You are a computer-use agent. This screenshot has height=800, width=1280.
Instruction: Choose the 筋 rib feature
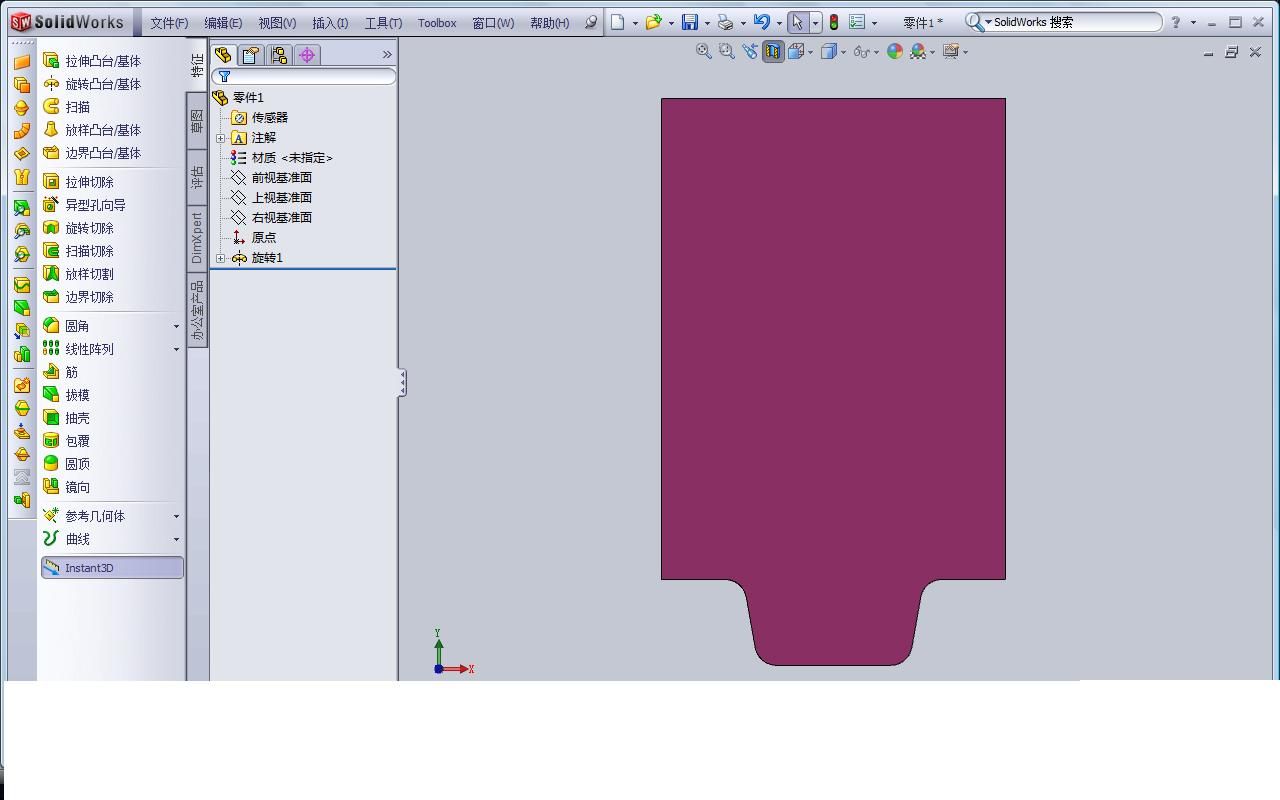click(60, 372)
